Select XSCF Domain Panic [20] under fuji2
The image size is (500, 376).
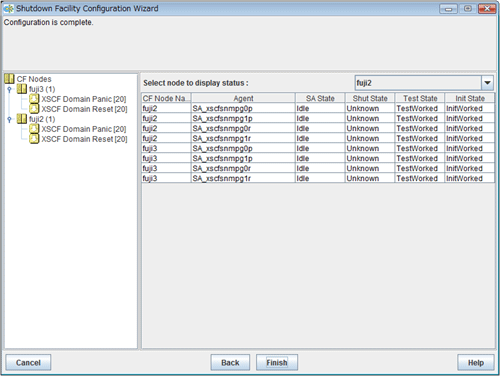coord(84,129)
